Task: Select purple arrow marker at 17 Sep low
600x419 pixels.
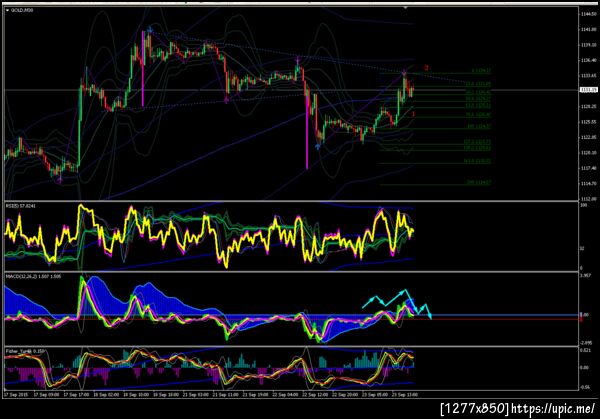Action: 59,179
